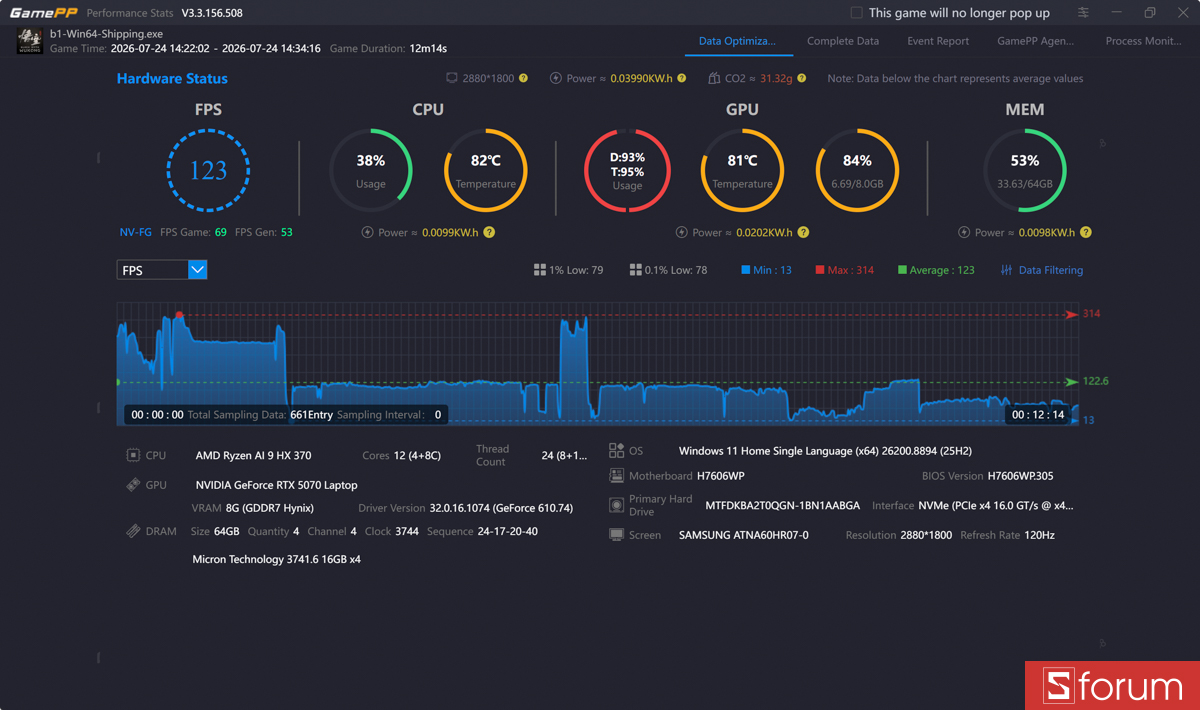Tick 'This game will no longer pop up' checkbox
1200x710 pixels.
click(856, 13)
